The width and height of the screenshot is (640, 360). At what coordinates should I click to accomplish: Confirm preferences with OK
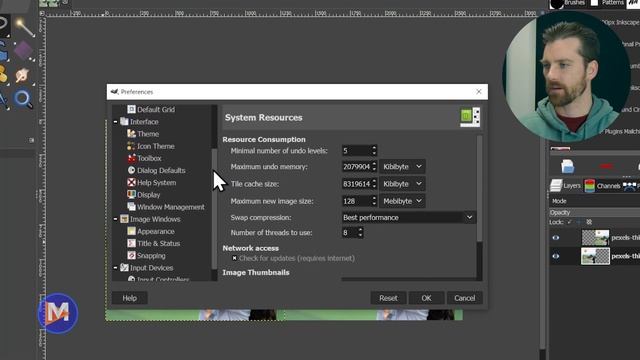427,298
